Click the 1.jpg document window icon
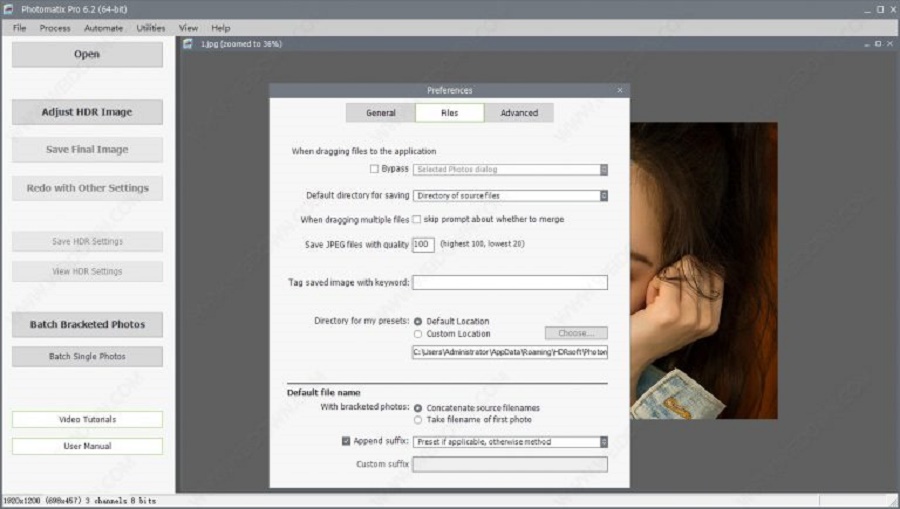 pyautogui.click(x=188, y=44)
